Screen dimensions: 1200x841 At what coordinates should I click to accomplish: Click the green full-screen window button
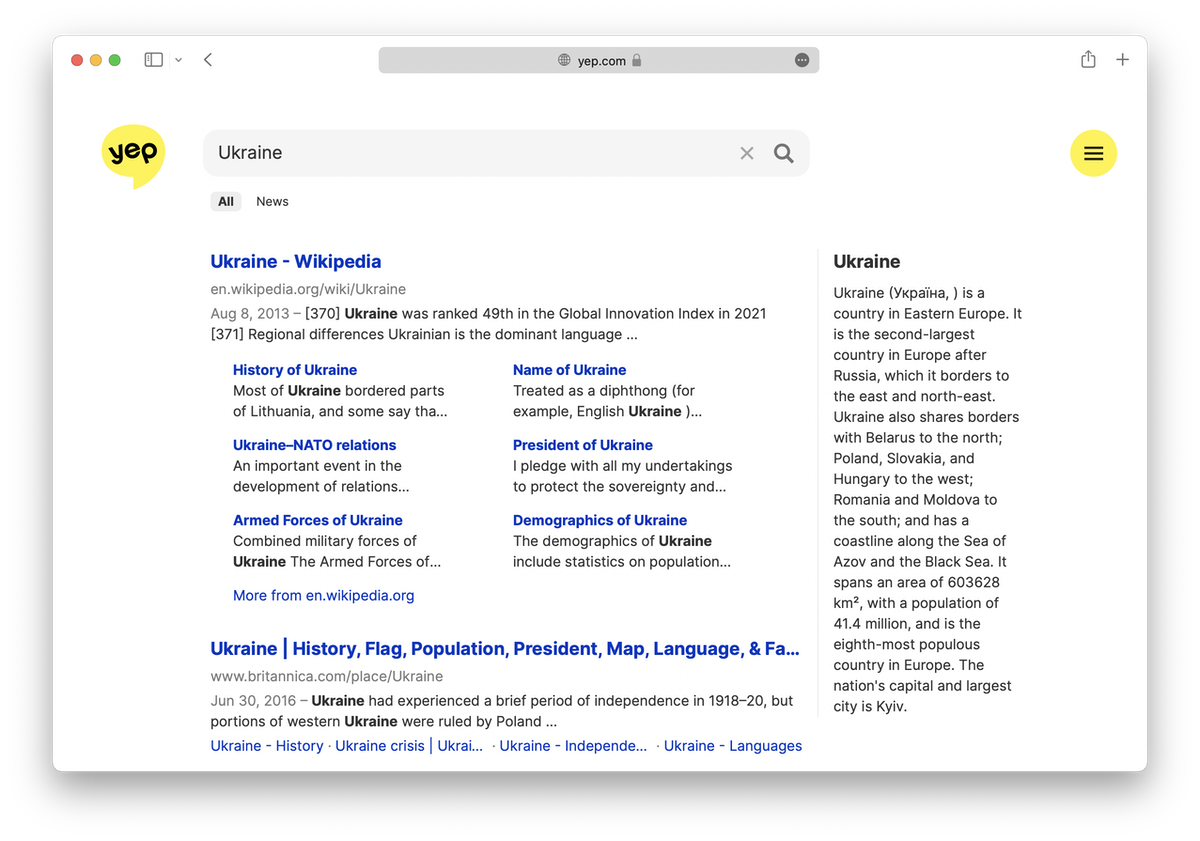point(115,60)
